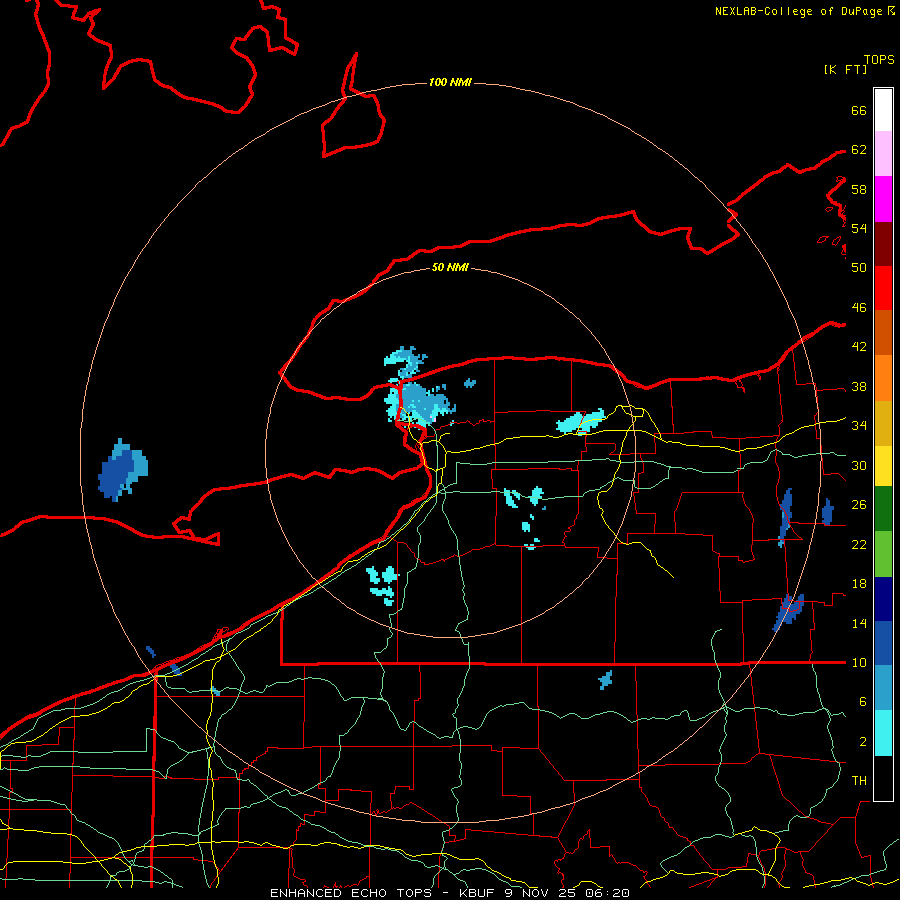Click the legend value '2'

coord(863,742)
